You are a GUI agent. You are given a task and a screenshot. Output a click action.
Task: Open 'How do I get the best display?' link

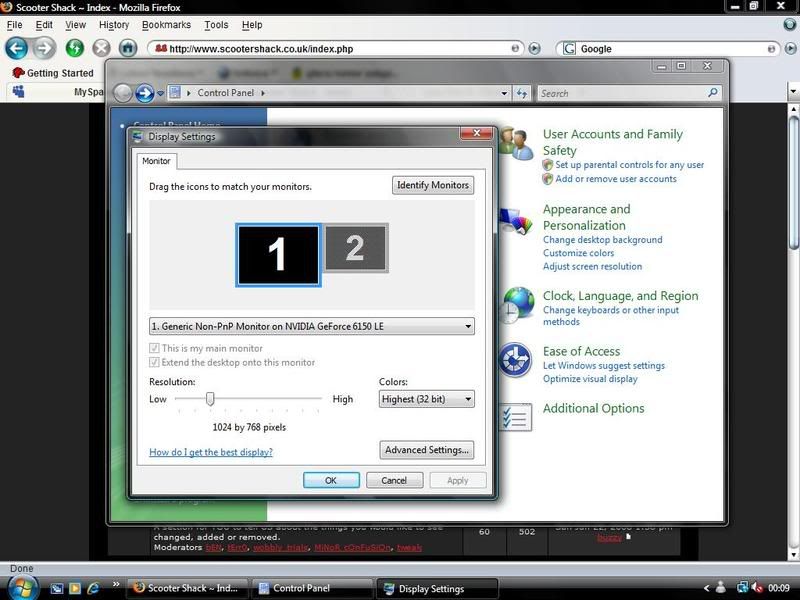(x=211, y=452)
